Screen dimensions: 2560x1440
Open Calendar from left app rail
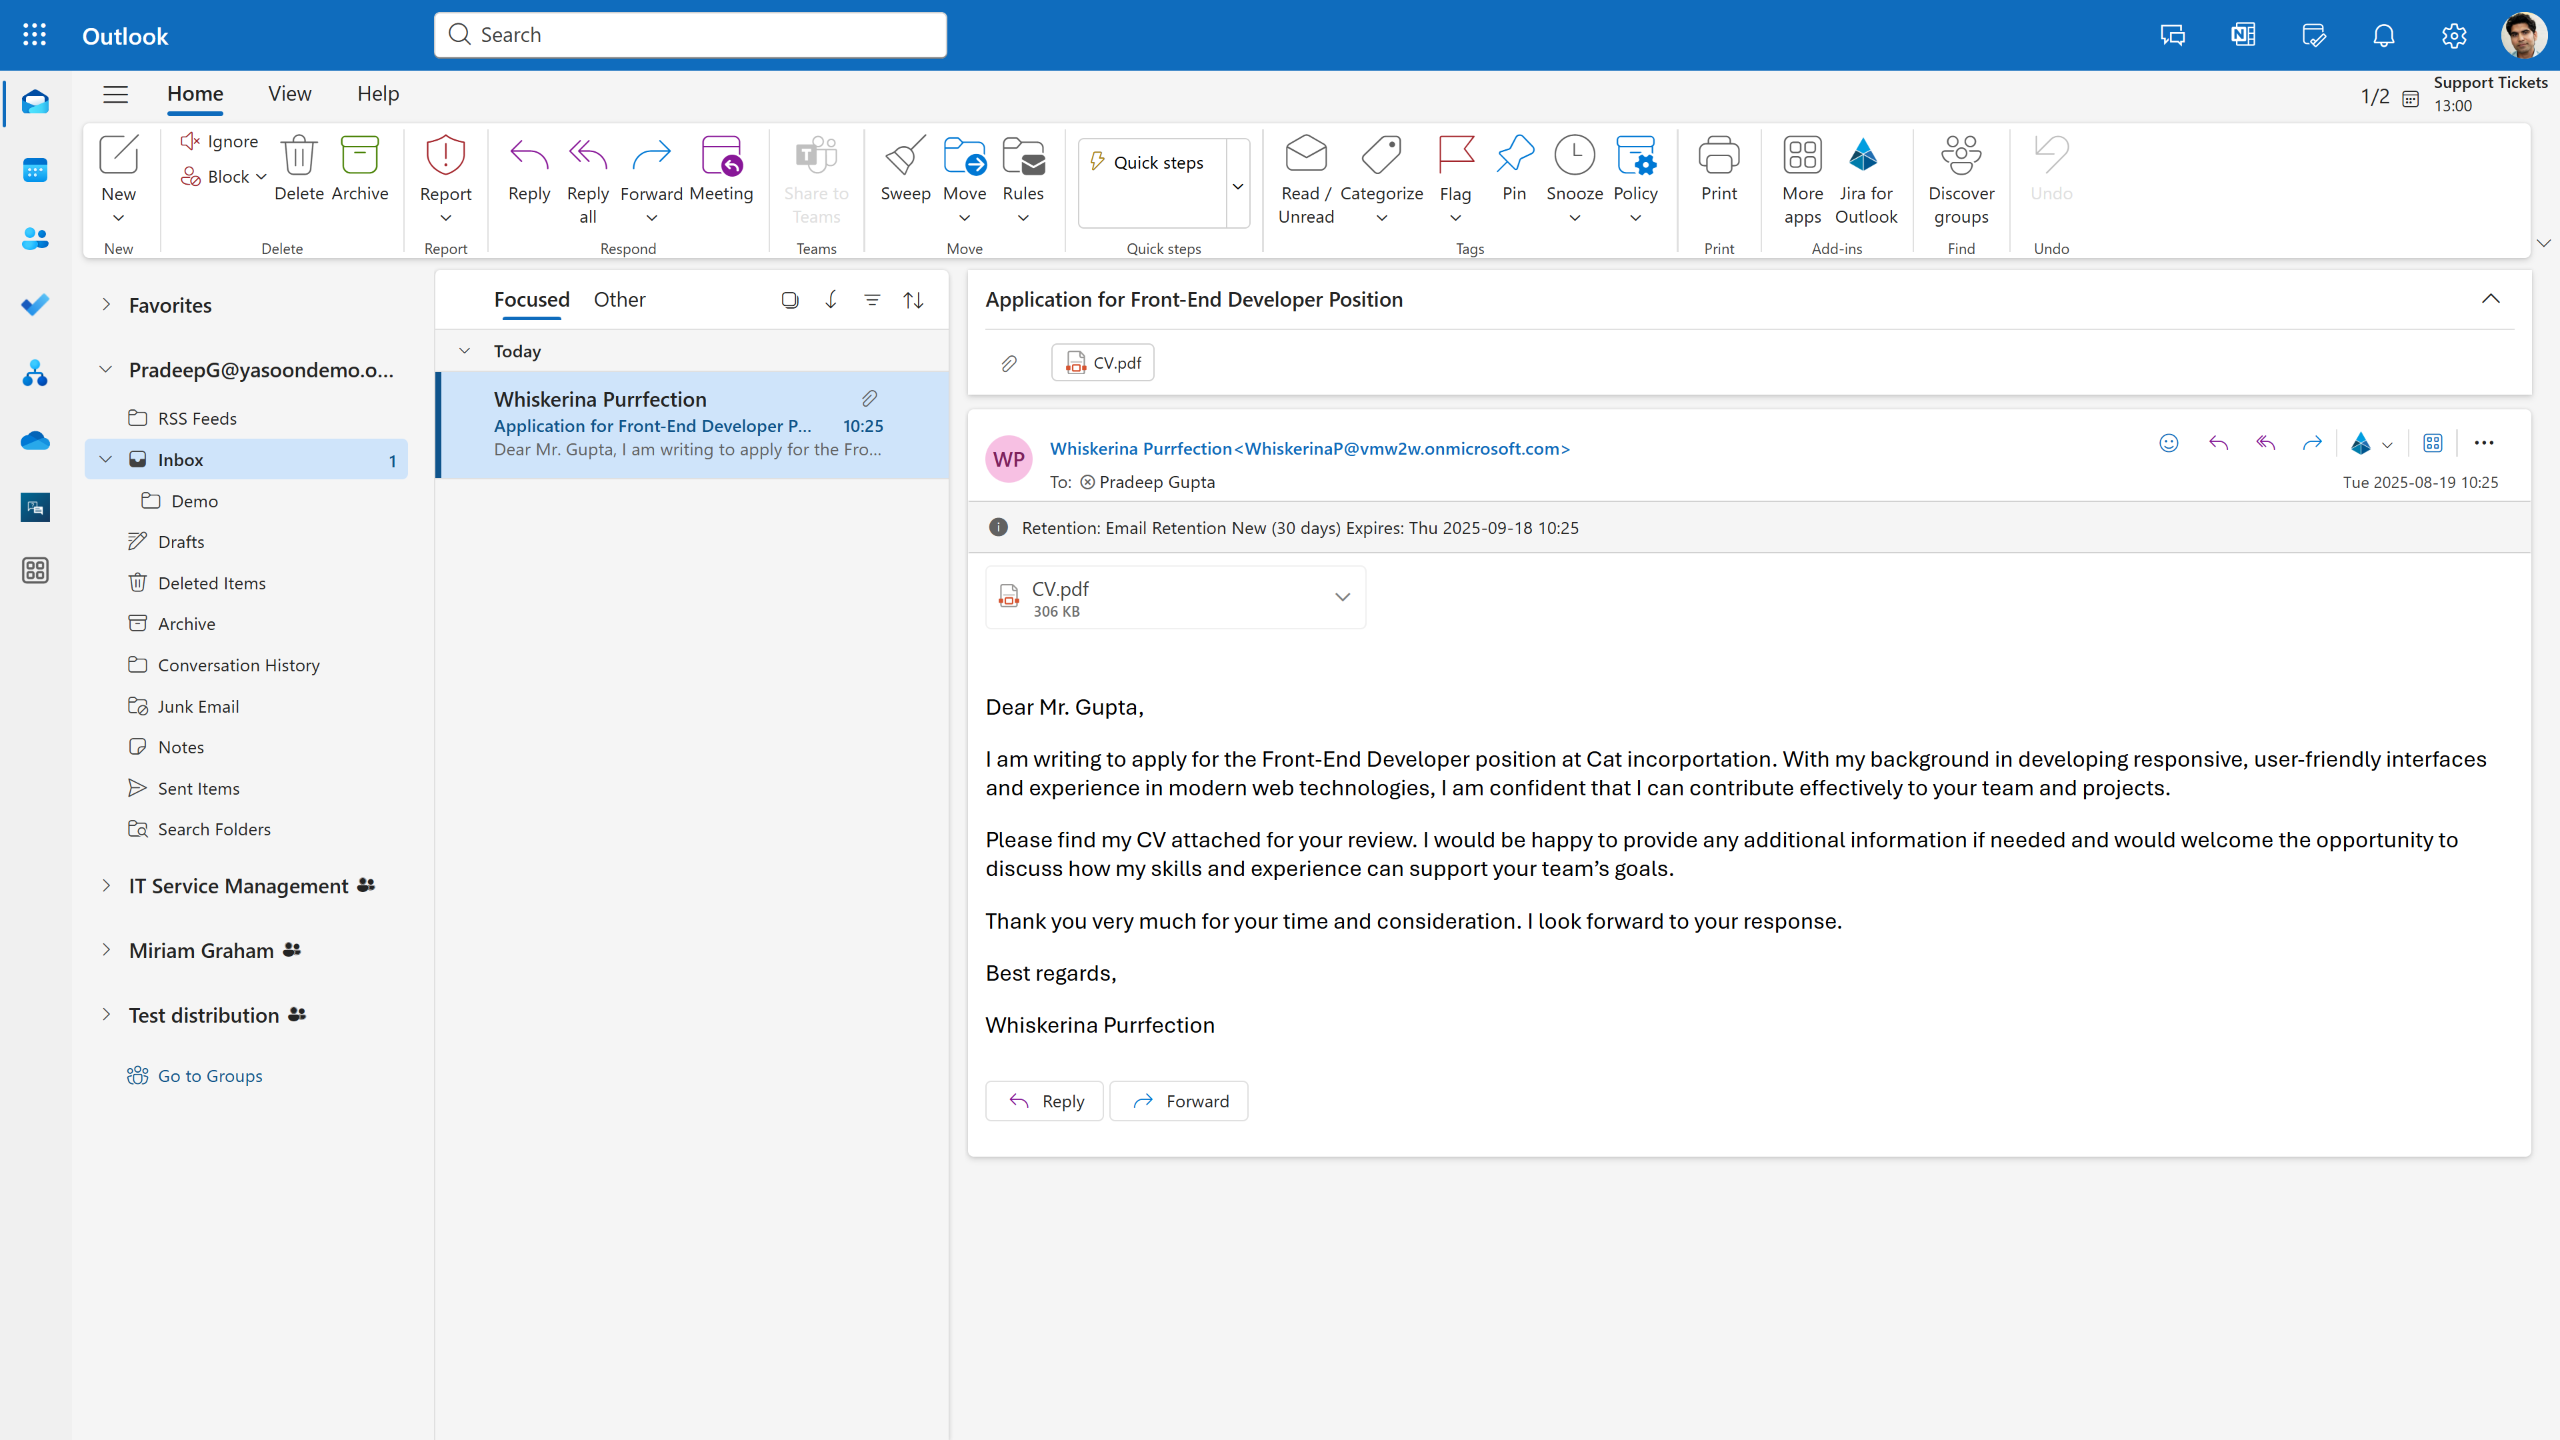[x=35, y=171]
